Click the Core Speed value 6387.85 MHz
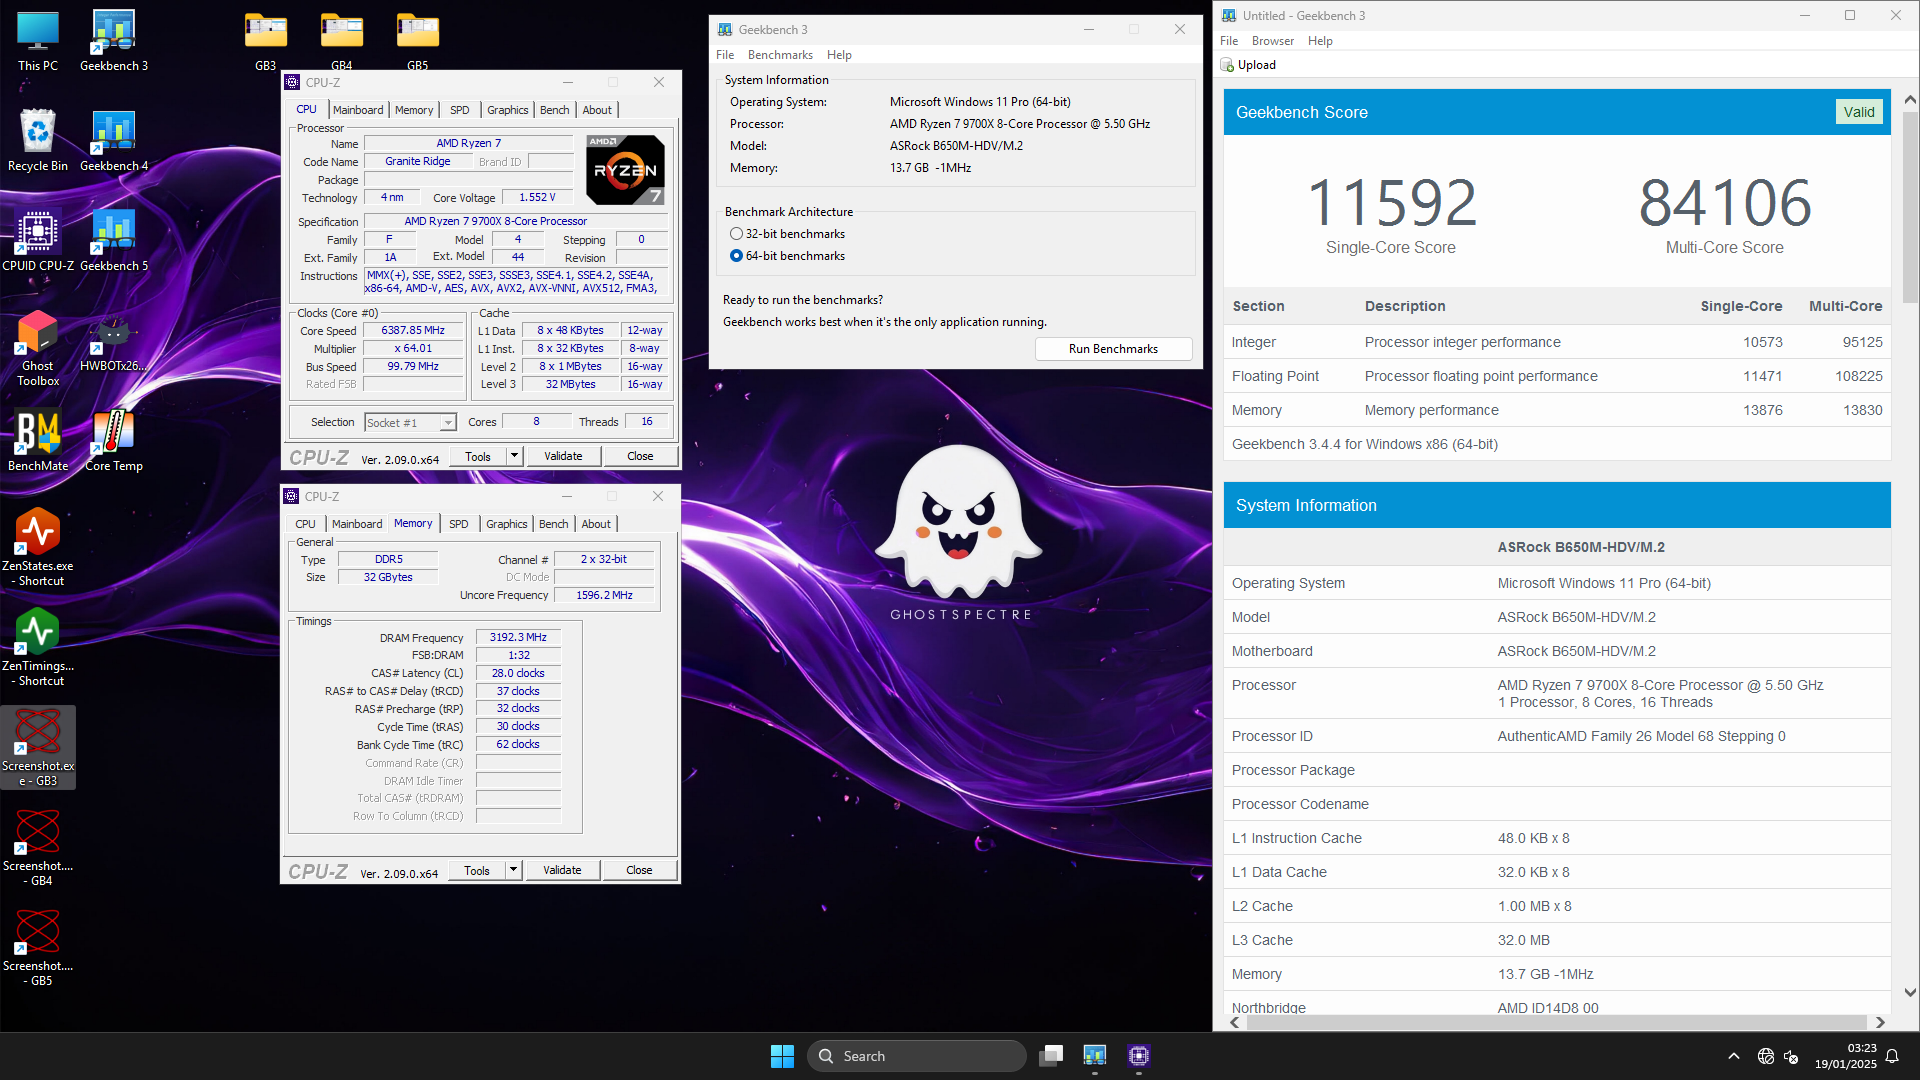 pyautogui.click(x=413, y=331)
